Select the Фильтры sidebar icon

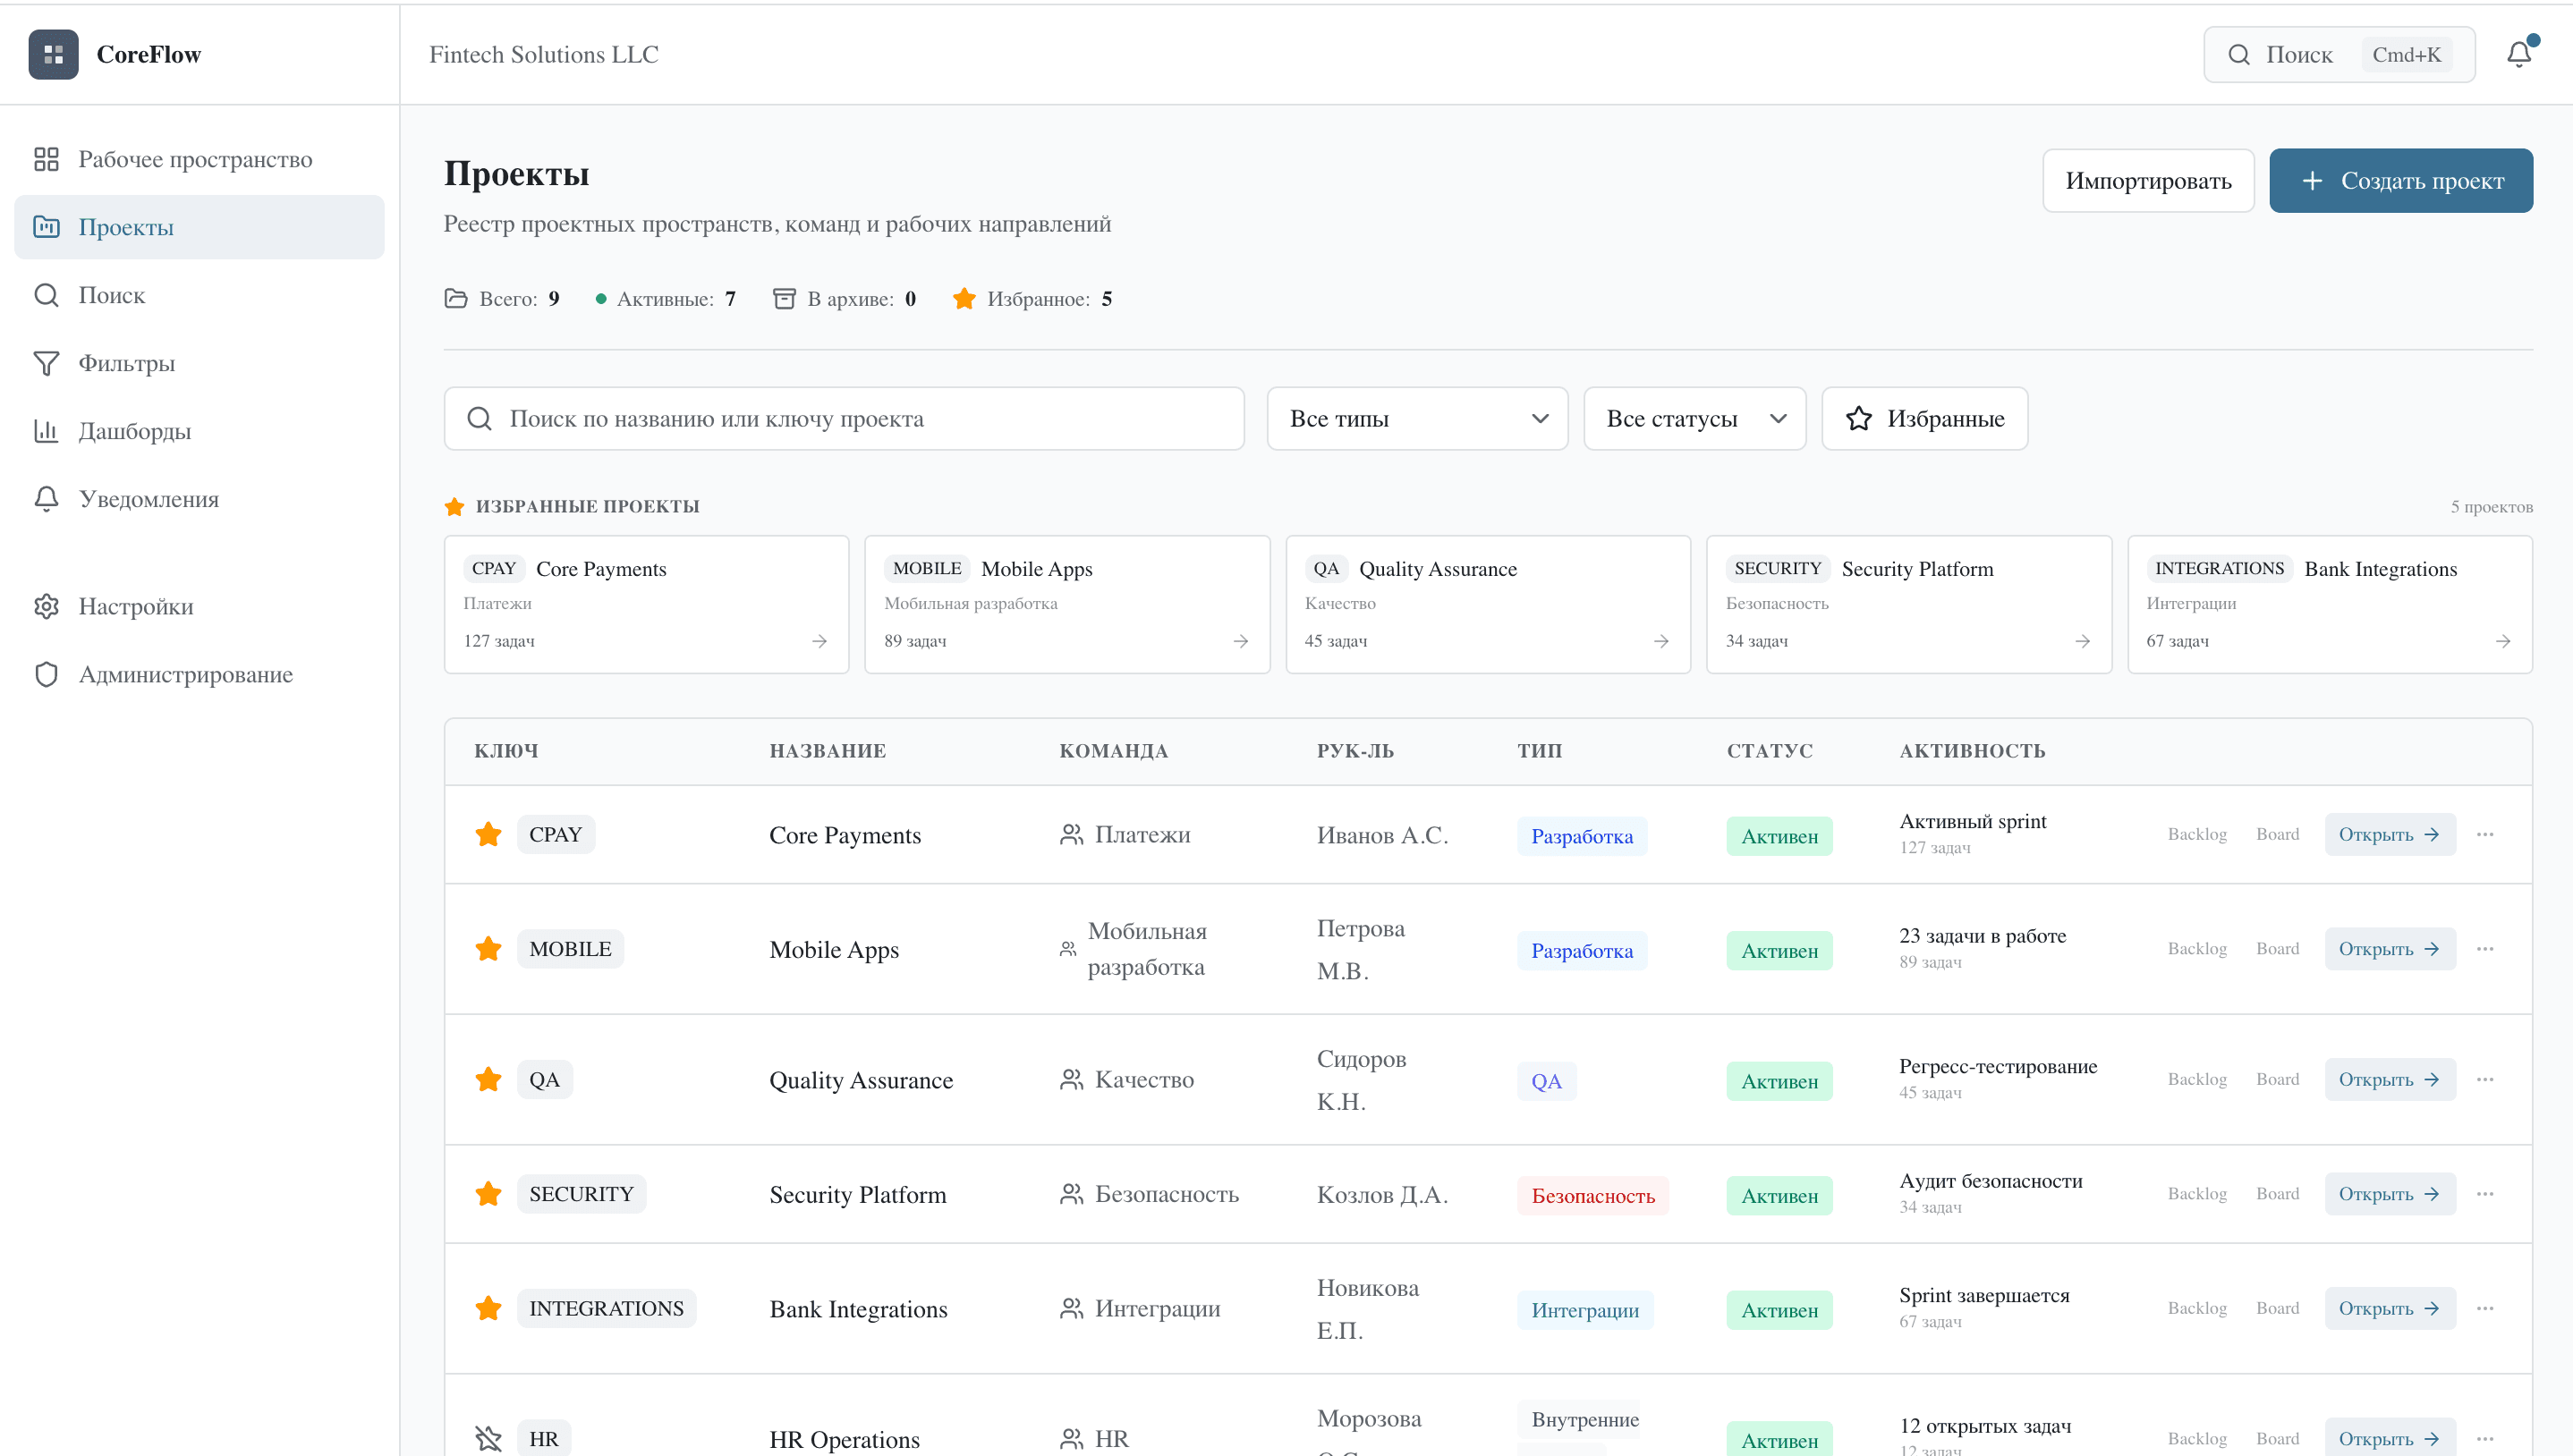tap(47, 362)
